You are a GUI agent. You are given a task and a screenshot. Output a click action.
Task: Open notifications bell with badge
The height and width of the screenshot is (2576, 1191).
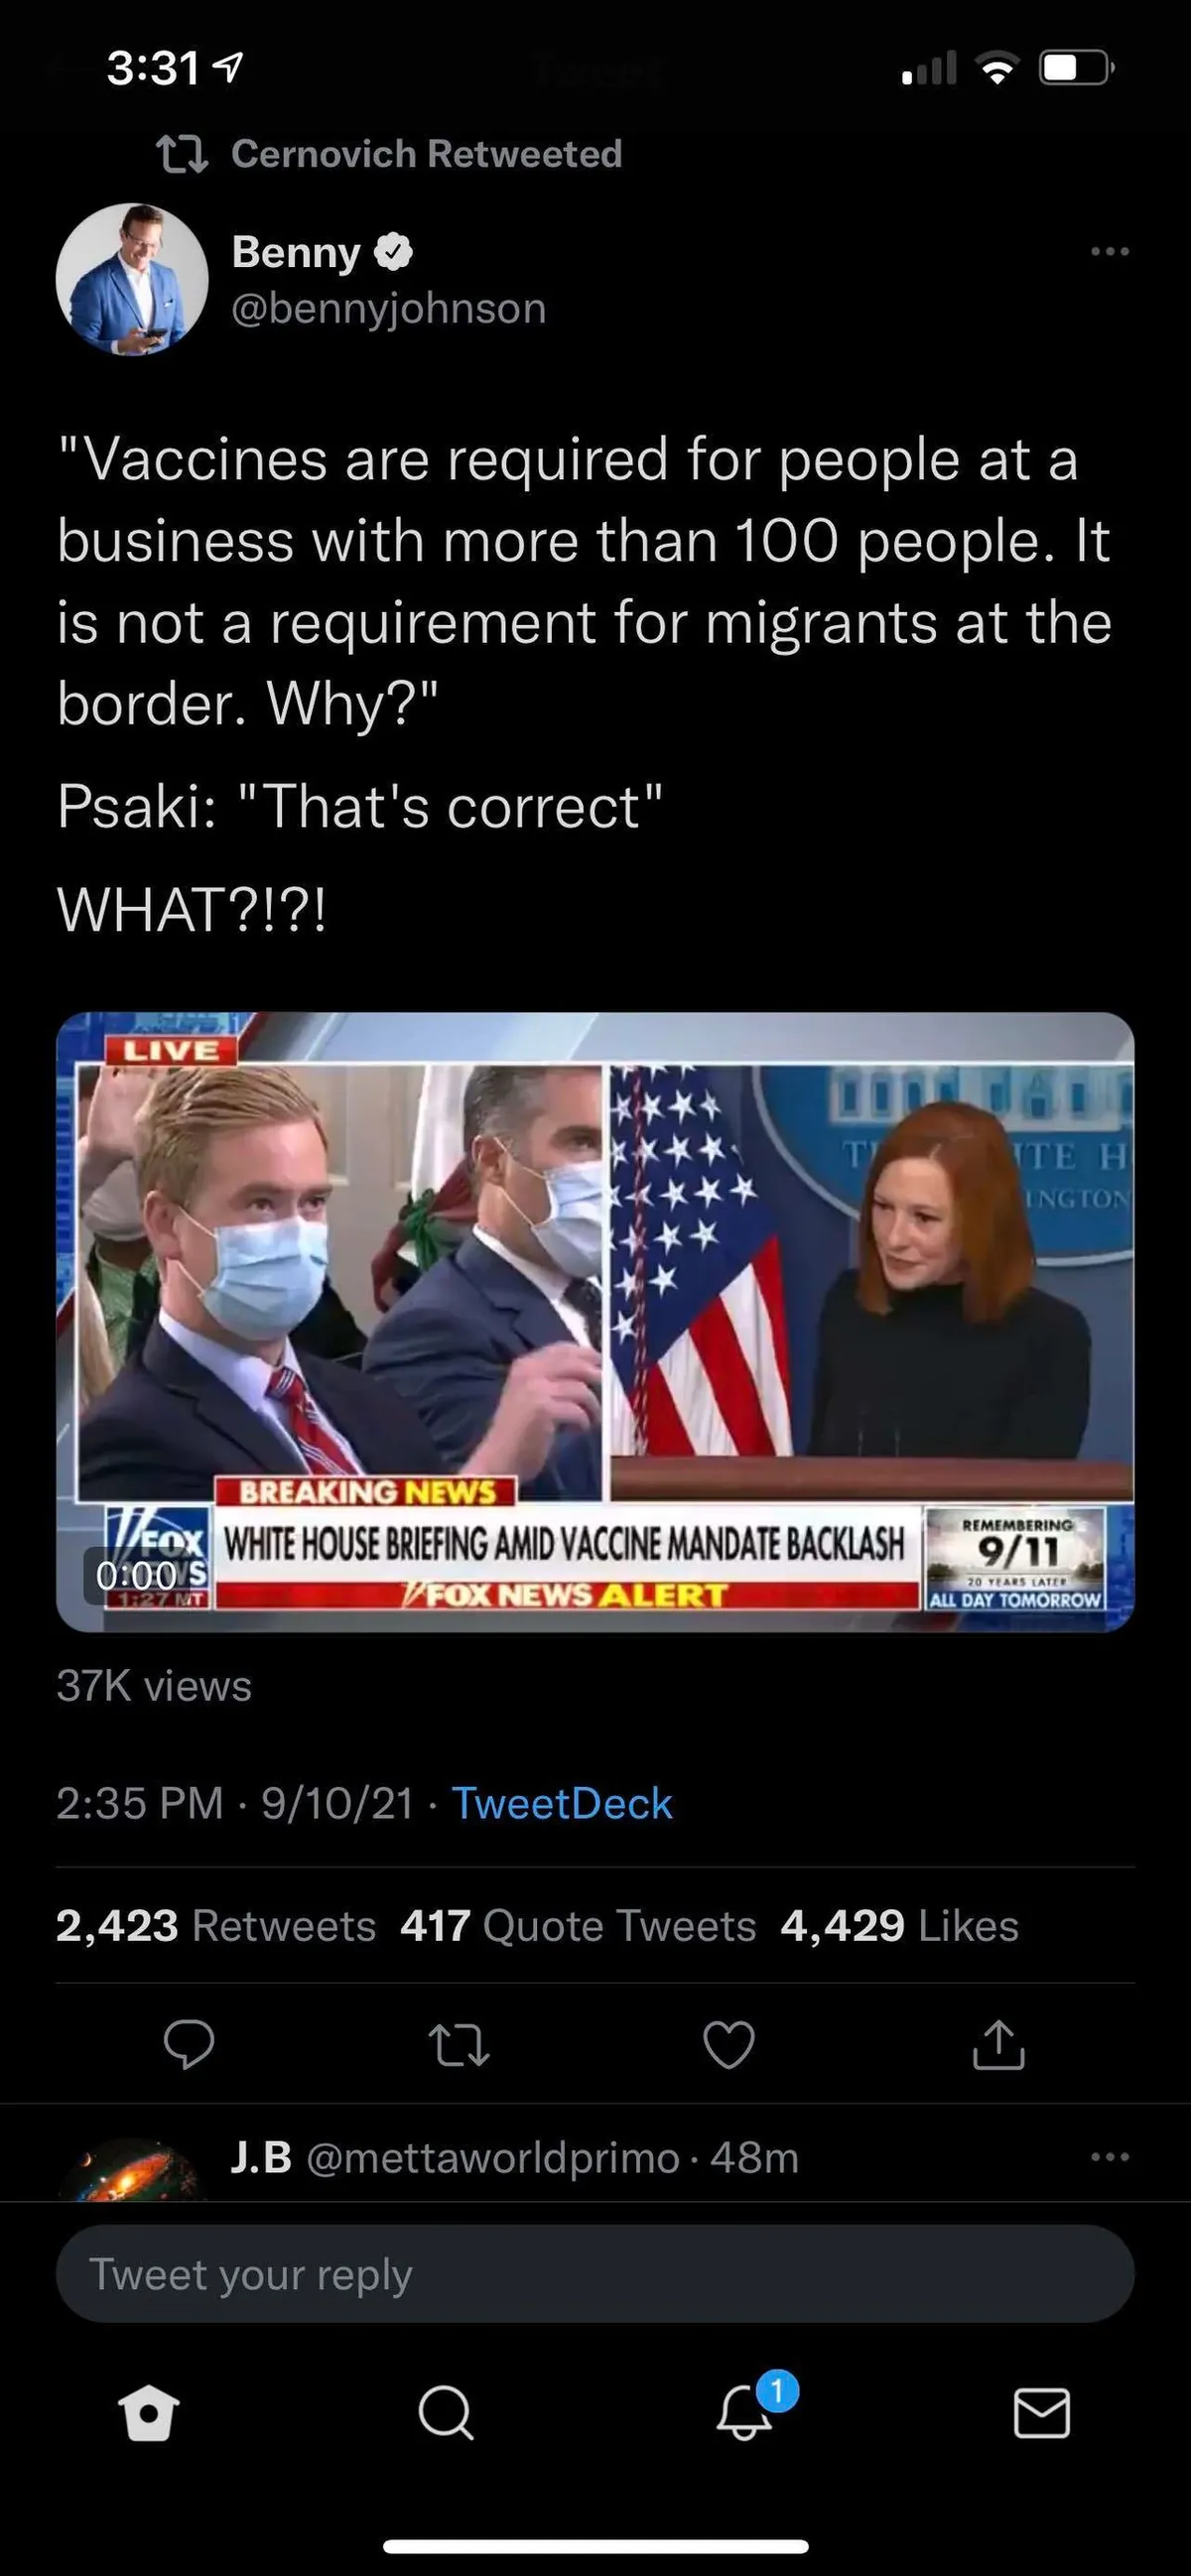point(745,2412)
